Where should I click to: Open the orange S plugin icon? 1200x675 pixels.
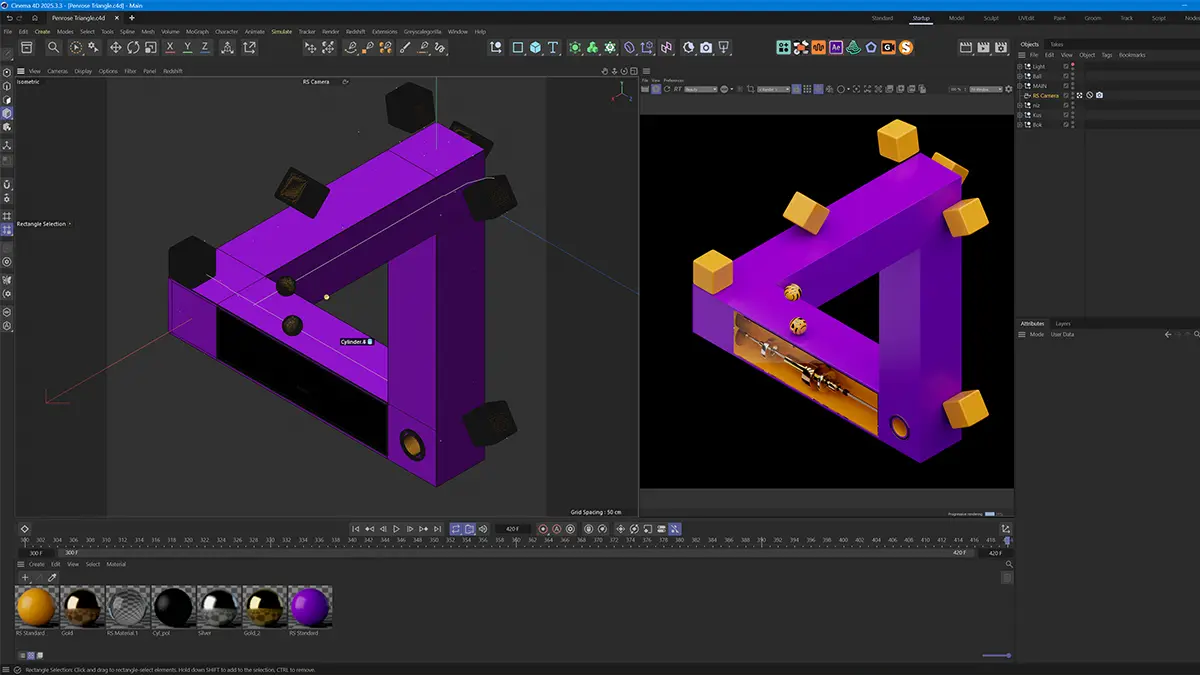(906, 47)
